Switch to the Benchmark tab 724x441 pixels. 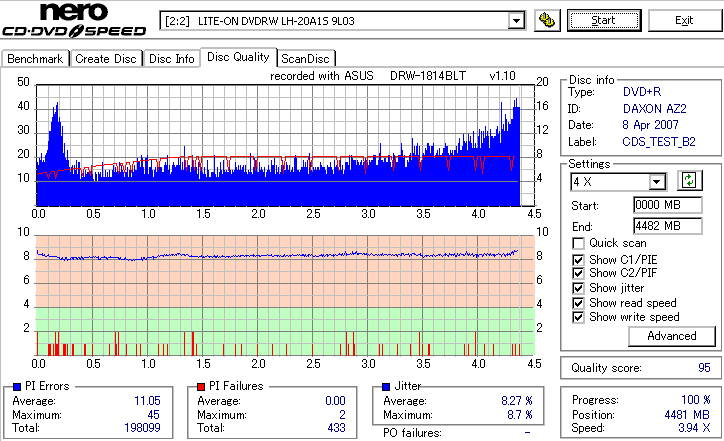(35, 59)
